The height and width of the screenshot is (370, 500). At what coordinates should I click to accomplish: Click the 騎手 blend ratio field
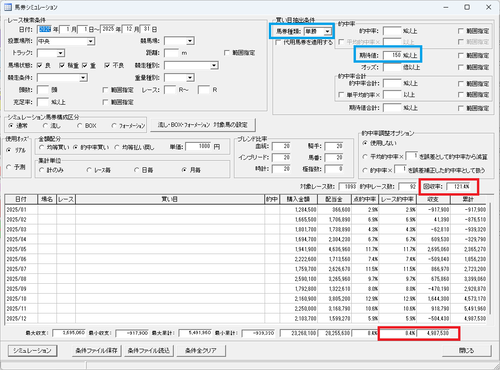tap(334, 146)
